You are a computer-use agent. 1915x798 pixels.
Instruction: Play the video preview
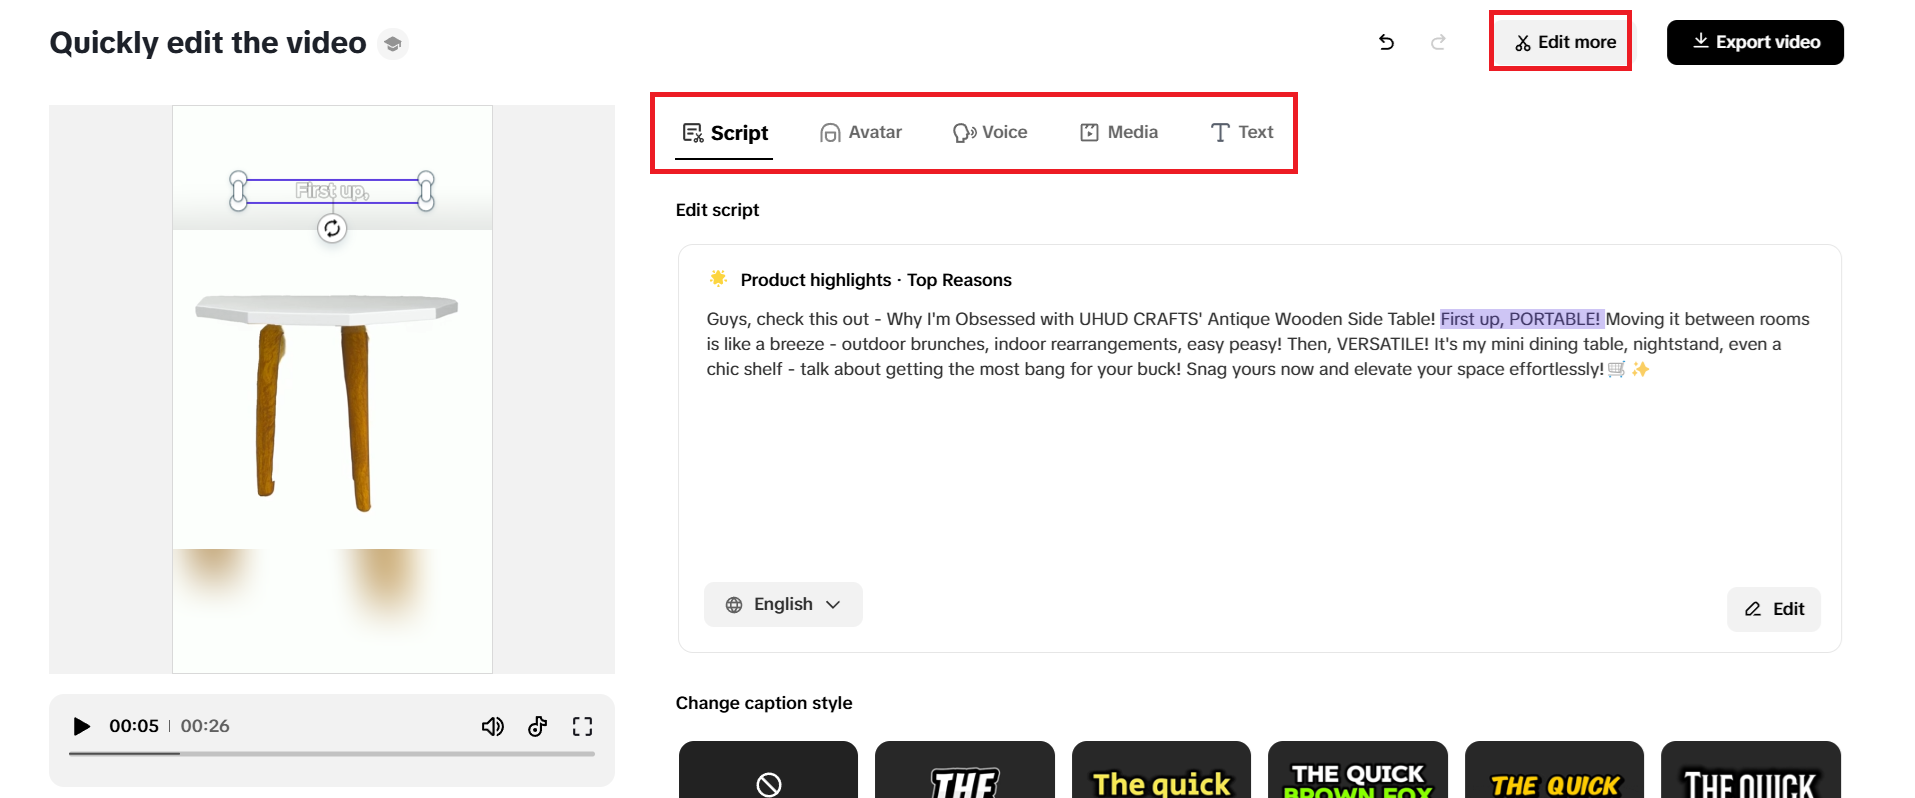(82, 726)
